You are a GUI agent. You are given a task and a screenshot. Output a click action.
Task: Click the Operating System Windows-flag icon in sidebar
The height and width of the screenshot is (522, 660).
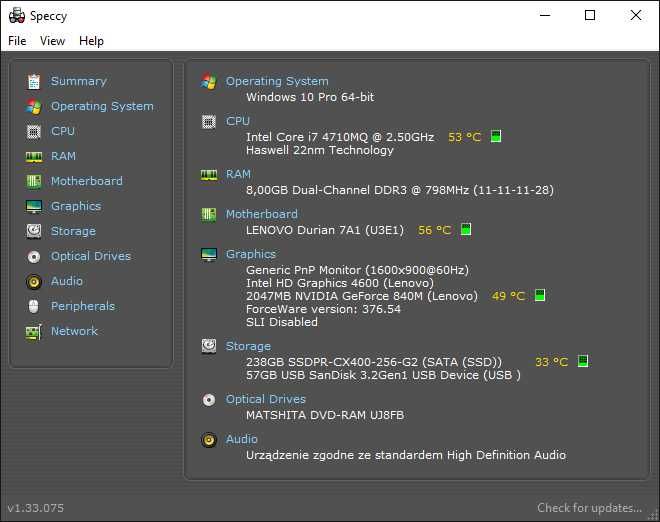point(34,107)
